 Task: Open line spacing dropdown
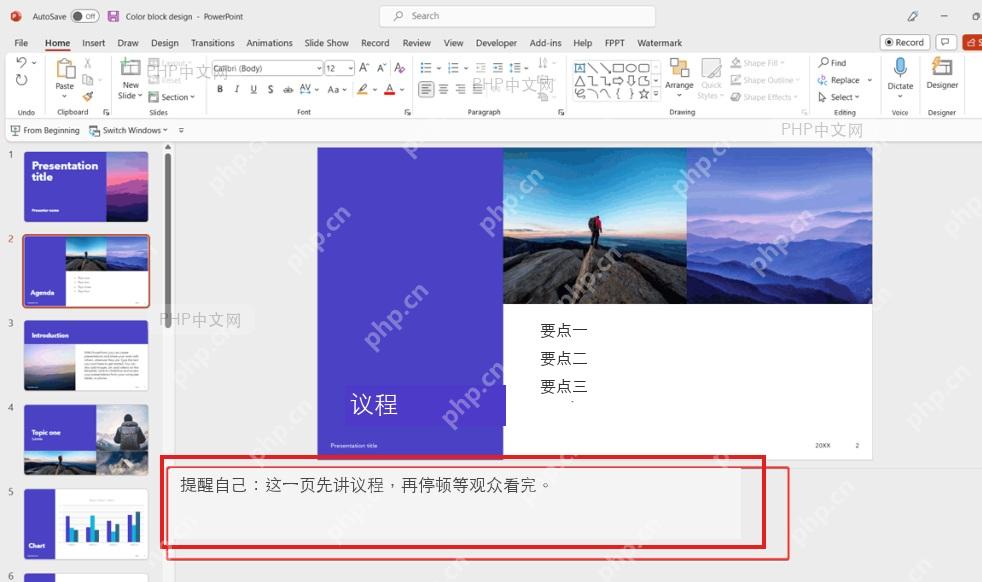518,68
